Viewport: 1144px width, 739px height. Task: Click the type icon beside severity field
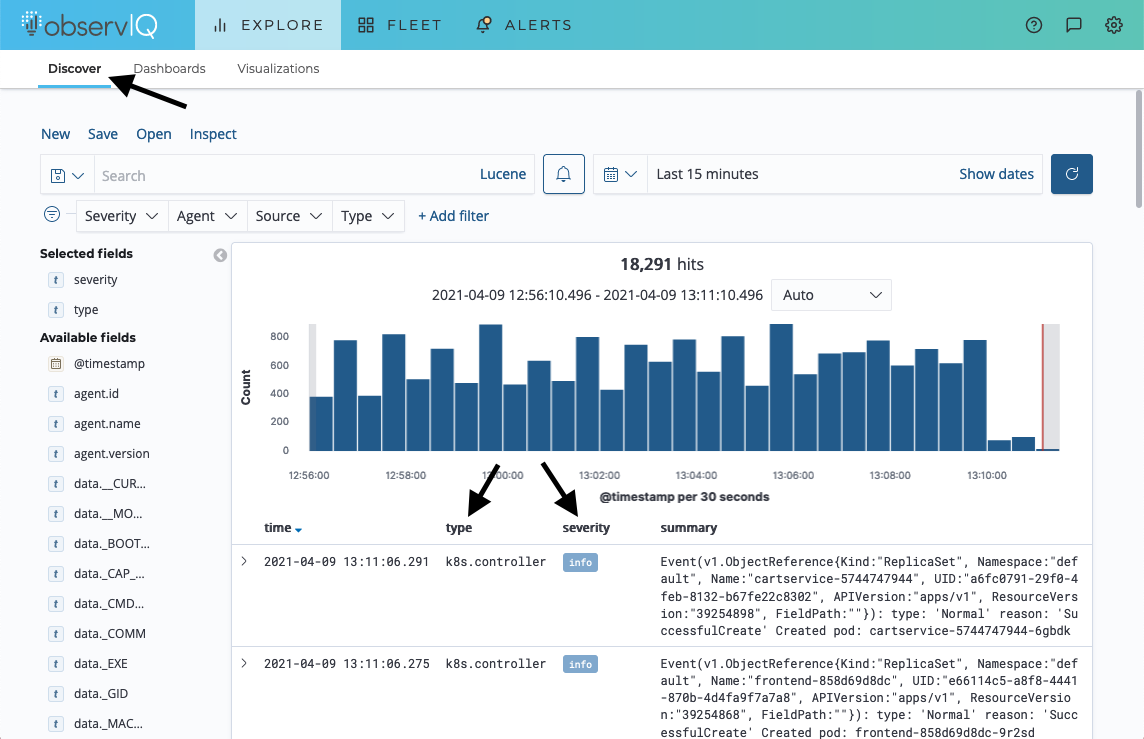[55, 280]
